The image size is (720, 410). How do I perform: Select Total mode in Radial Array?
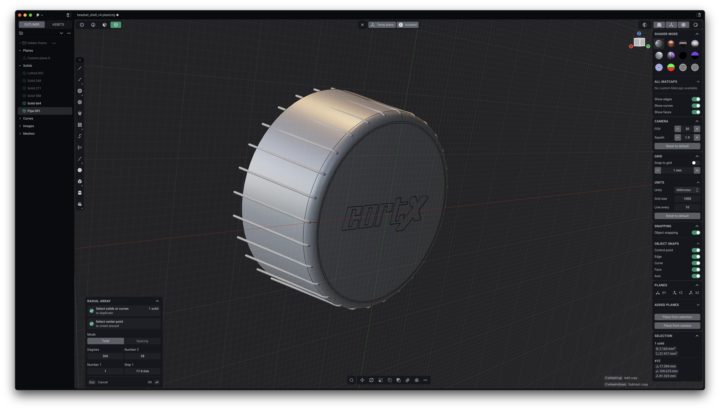[x=106, y=341]
